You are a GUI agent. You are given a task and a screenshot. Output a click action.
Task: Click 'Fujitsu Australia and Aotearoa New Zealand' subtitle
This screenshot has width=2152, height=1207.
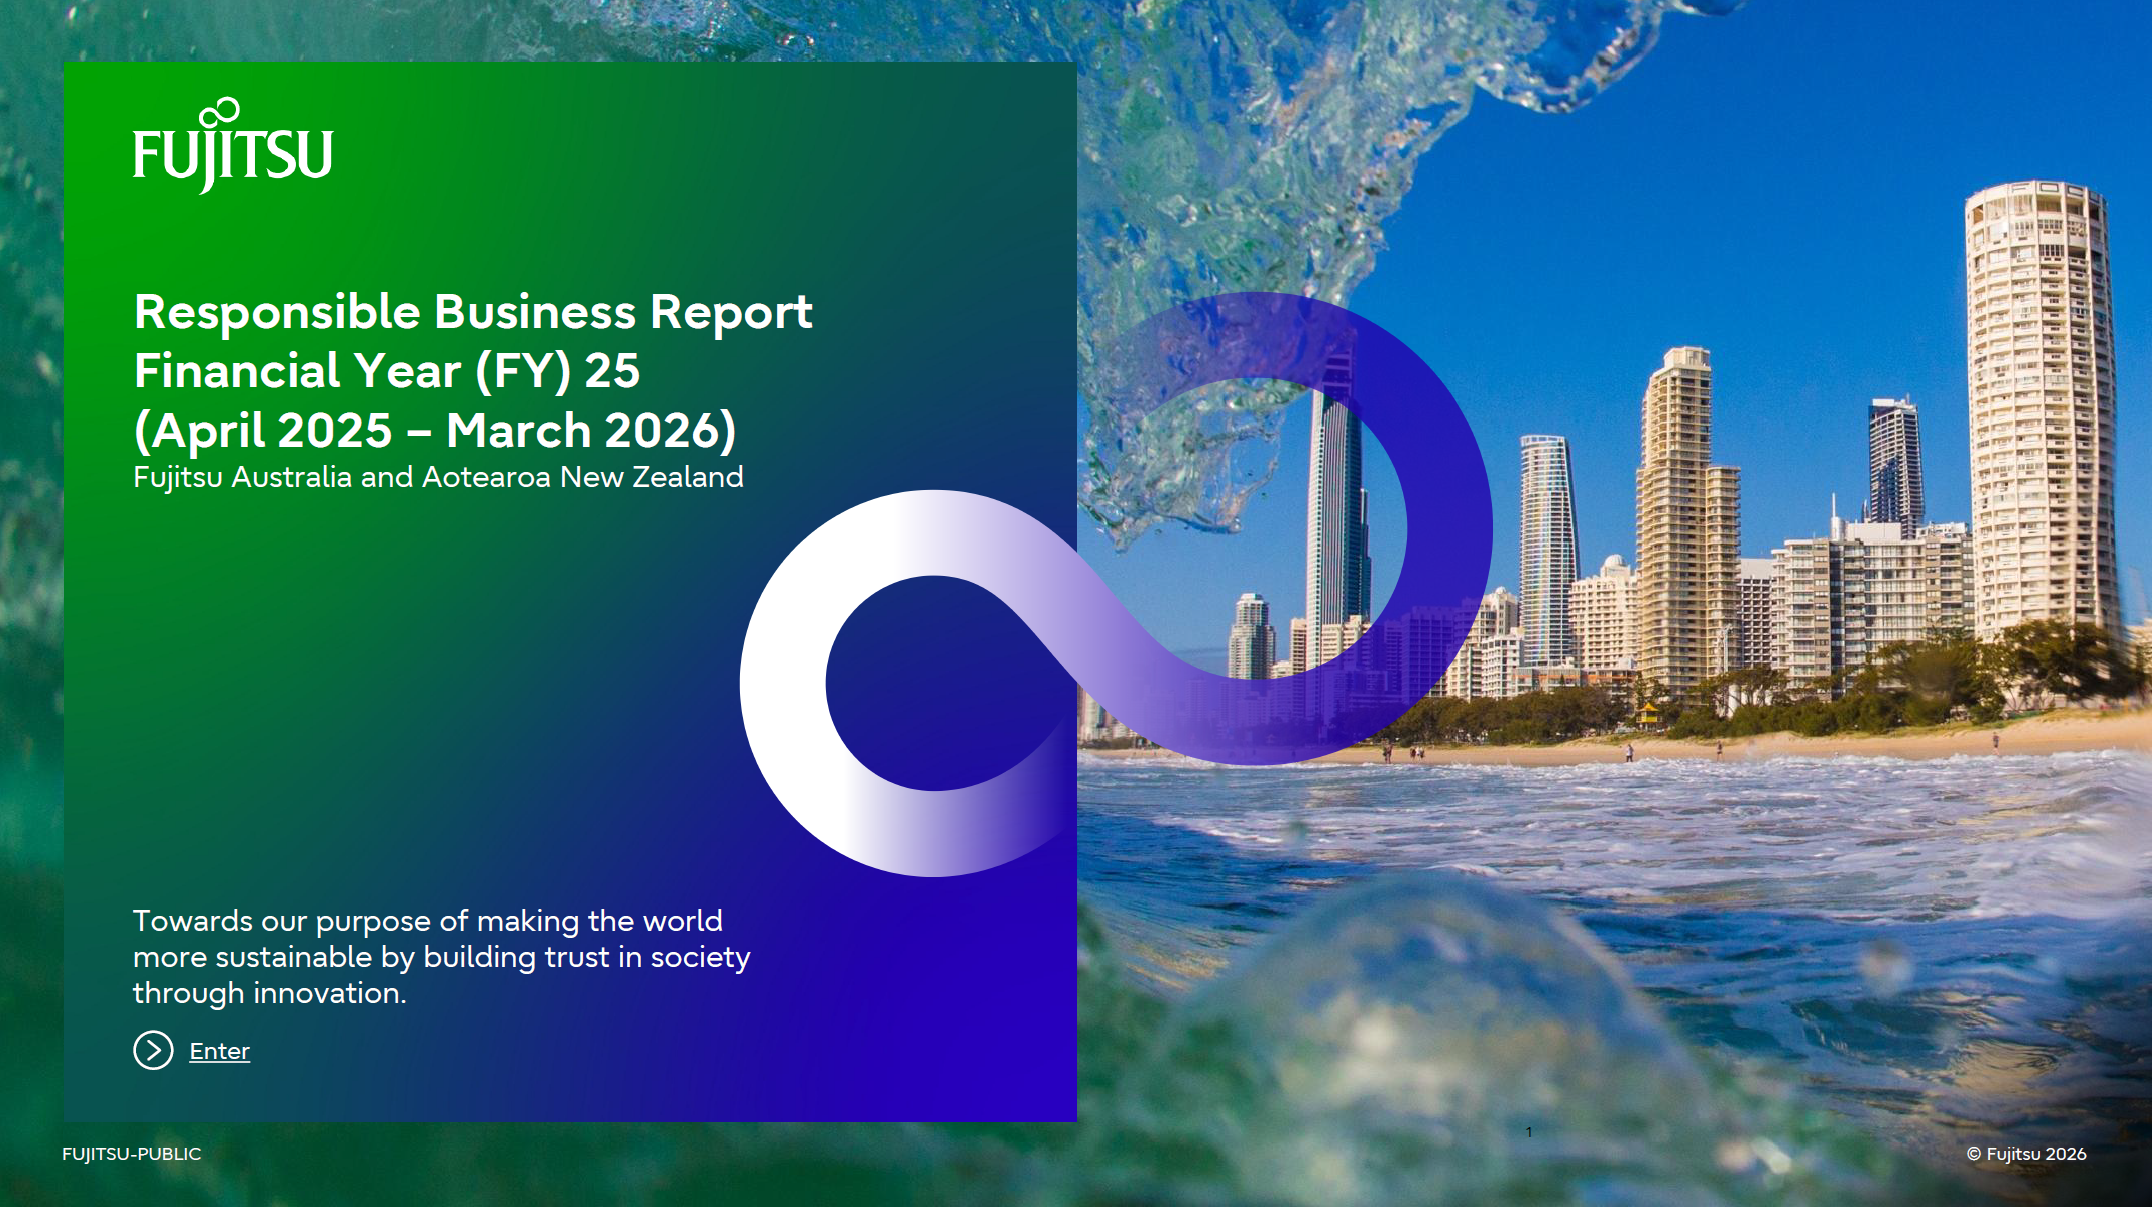(x=438, y=478)
